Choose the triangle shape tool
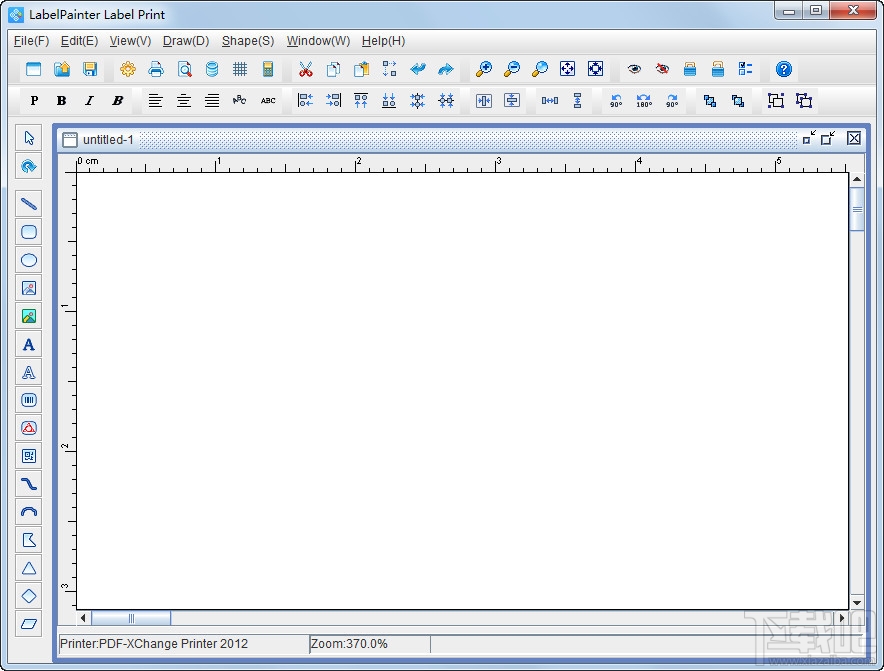 pyautogui.click(x=29, y=568)
